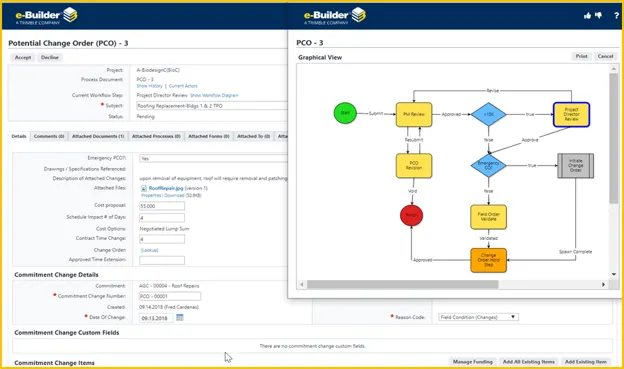
Task: Click the Accept button
Action: [x=23, y=57]
